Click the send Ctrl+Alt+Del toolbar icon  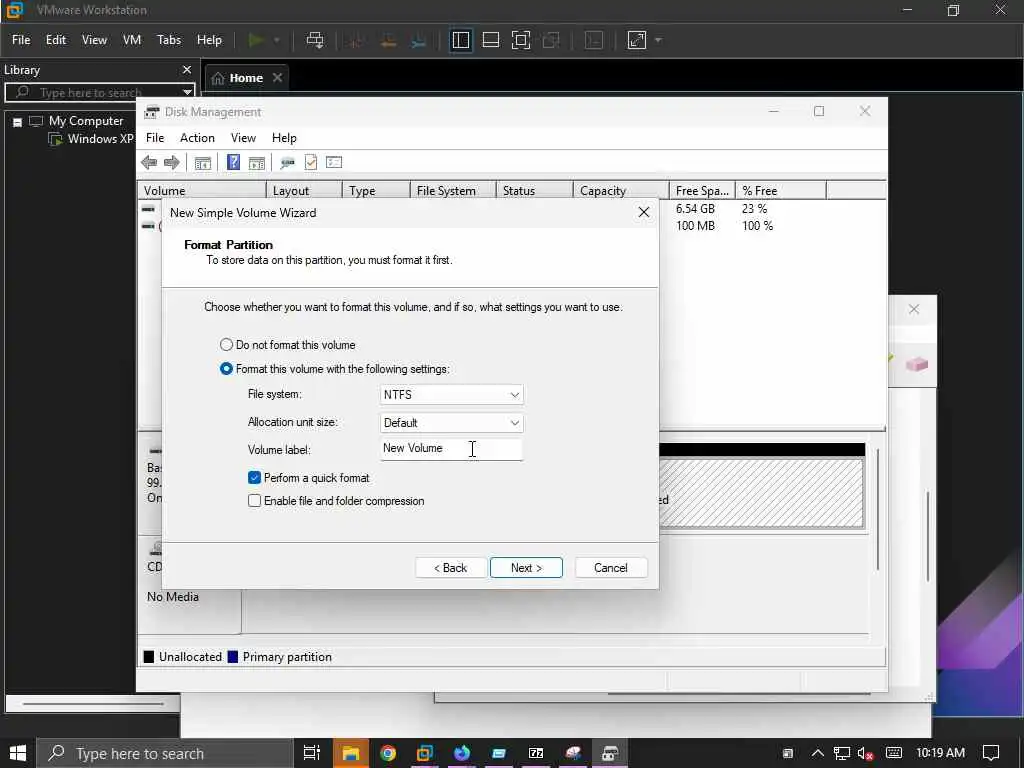[315, 40]
